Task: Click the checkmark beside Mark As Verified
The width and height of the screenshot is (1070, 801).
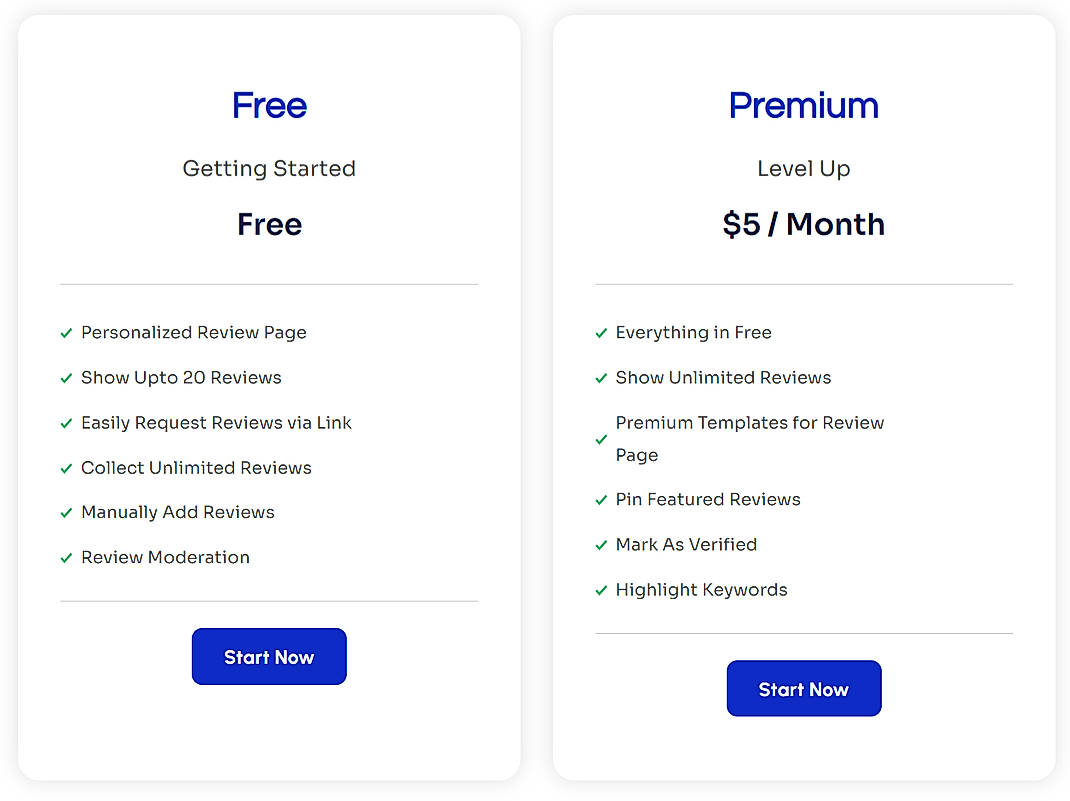Action: pos(601,545)
